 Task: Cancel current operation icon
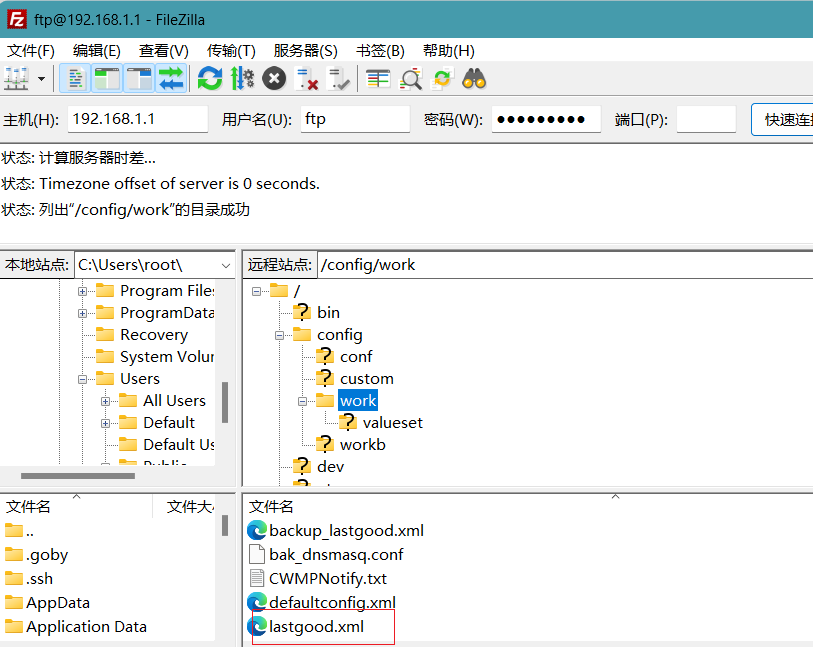[274, 79]
